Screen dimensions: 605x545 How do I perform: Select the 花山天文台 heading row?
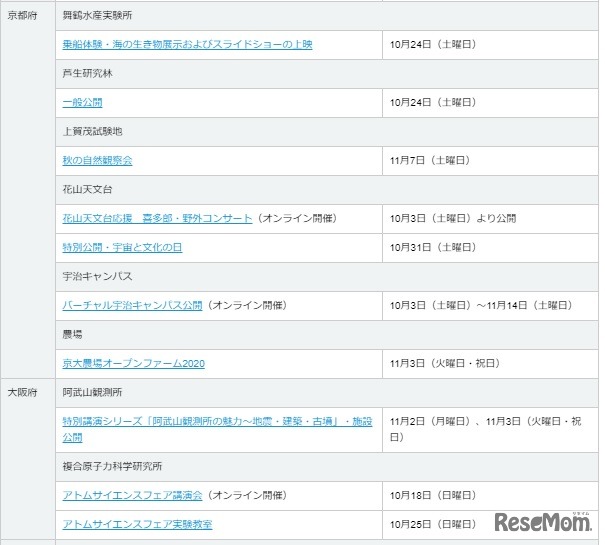click(327, 190)
